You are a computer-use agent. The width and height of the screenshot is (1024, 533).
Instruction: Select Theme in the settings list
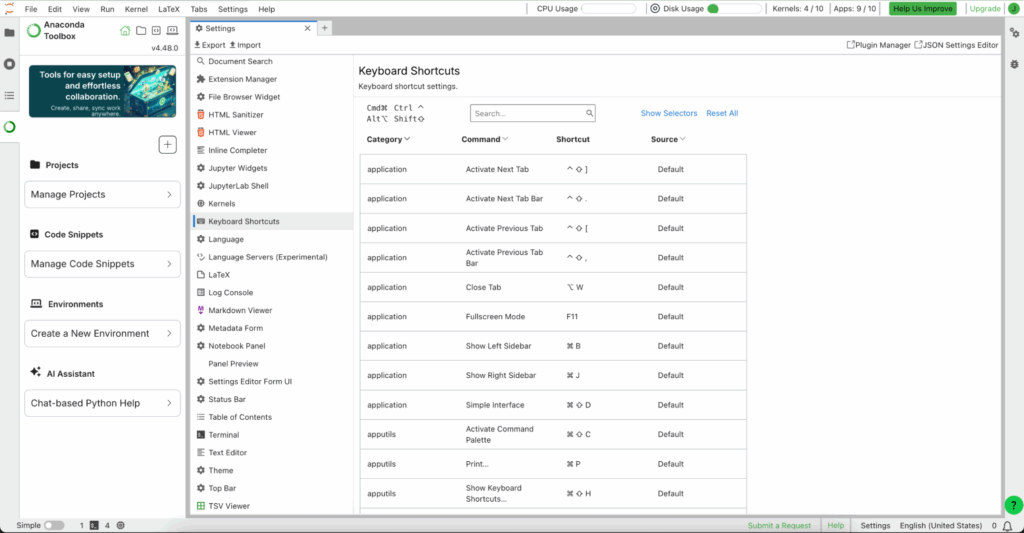click(221, 470)
